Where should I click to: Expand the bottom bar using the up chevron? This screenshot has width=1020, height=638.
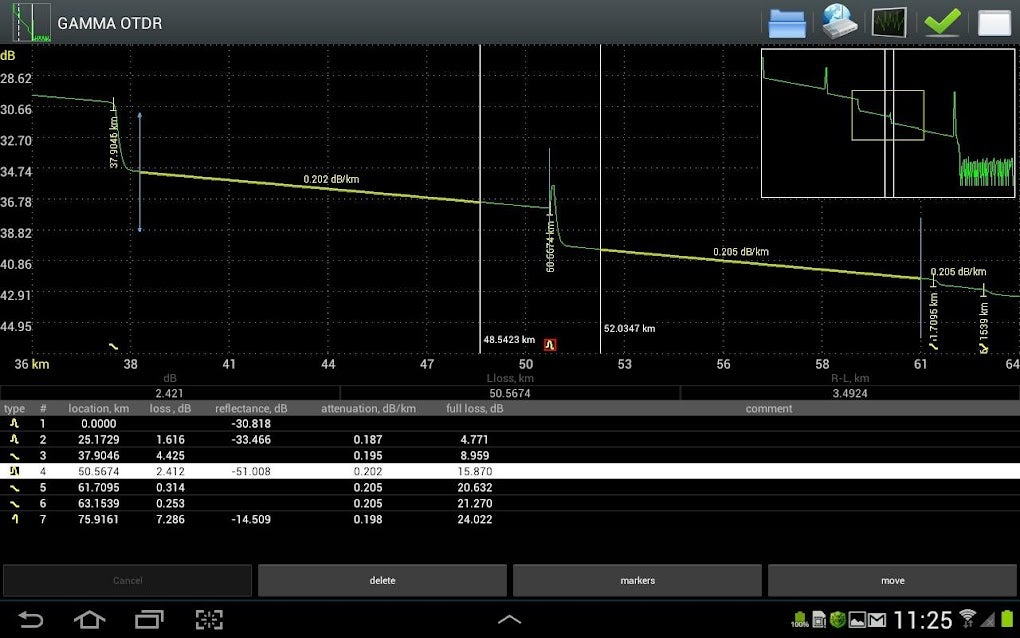coord(509,619)
